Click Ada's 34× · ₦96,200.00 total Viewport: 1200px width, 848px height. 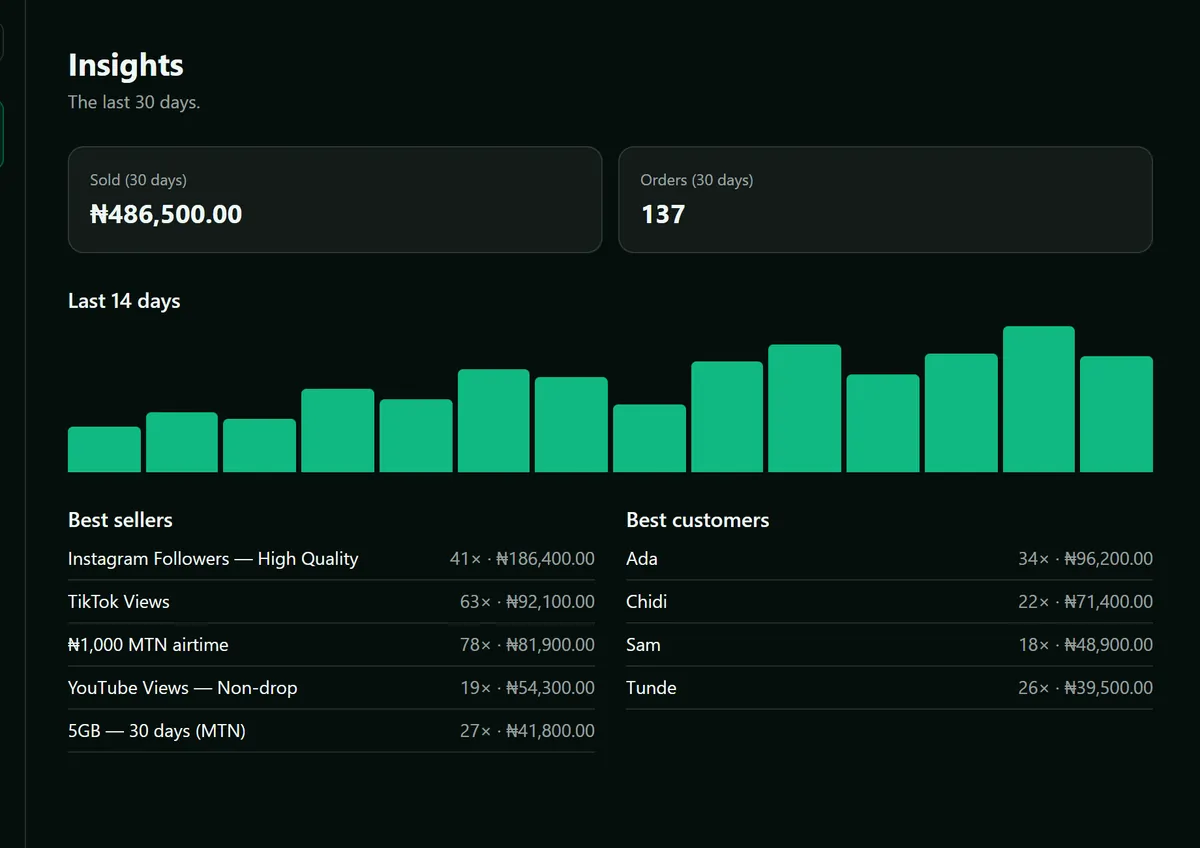coord(1085,559)
